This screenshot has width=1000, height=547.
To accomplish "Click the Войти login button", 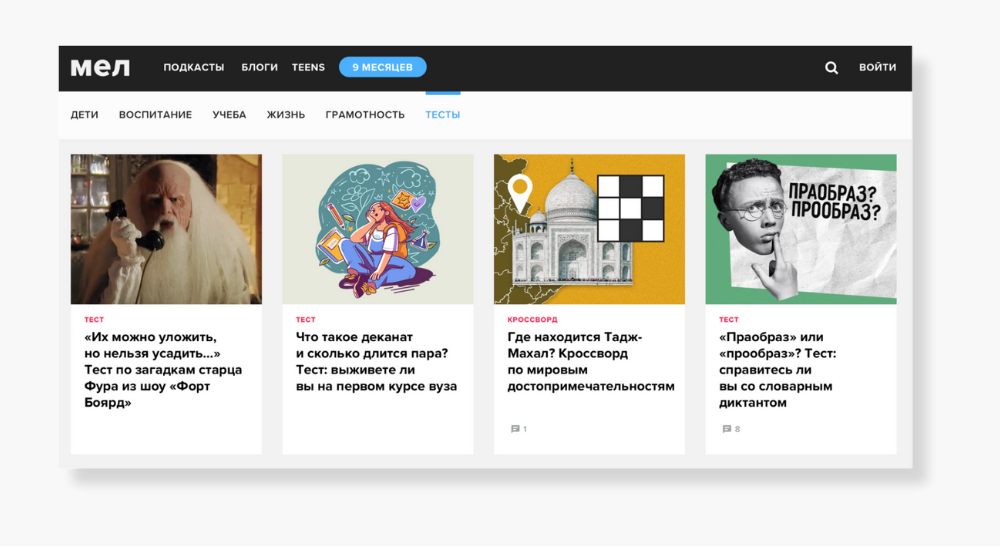I will pos(877,68).
